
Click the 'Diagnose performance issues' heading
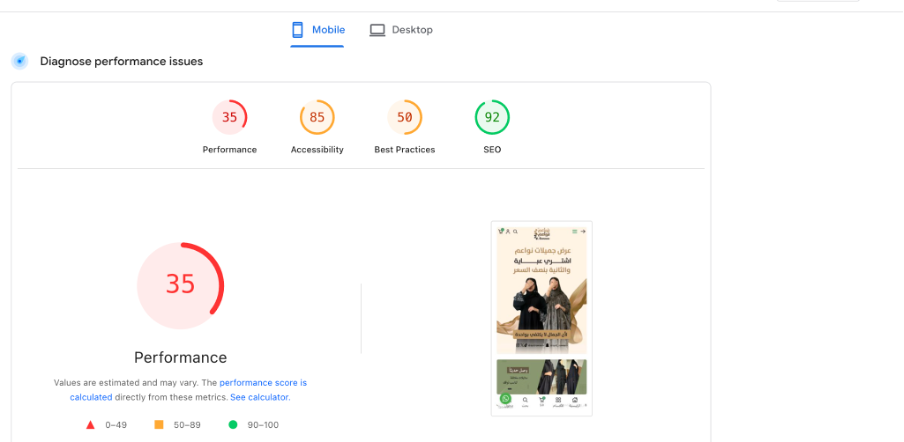click(x=121, y=61)
